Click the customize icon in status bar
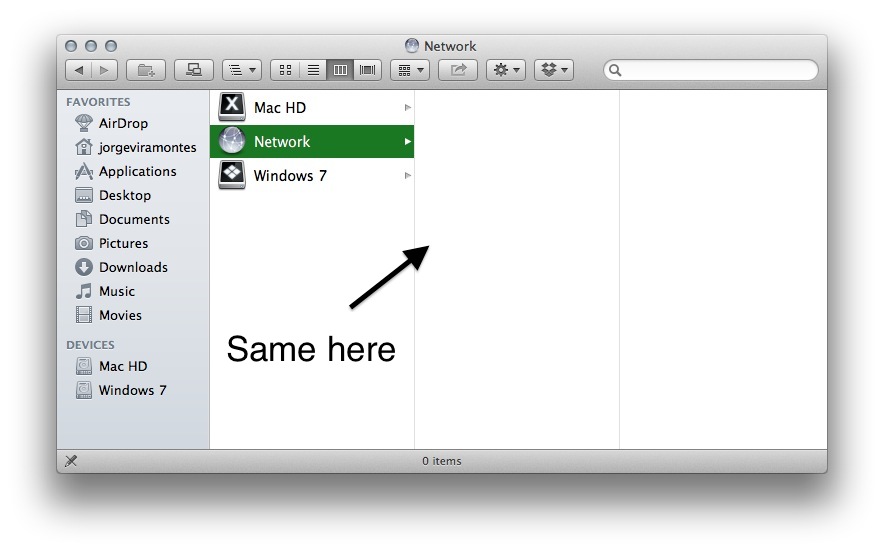This screenshot has width=884, height=552. 71,461
